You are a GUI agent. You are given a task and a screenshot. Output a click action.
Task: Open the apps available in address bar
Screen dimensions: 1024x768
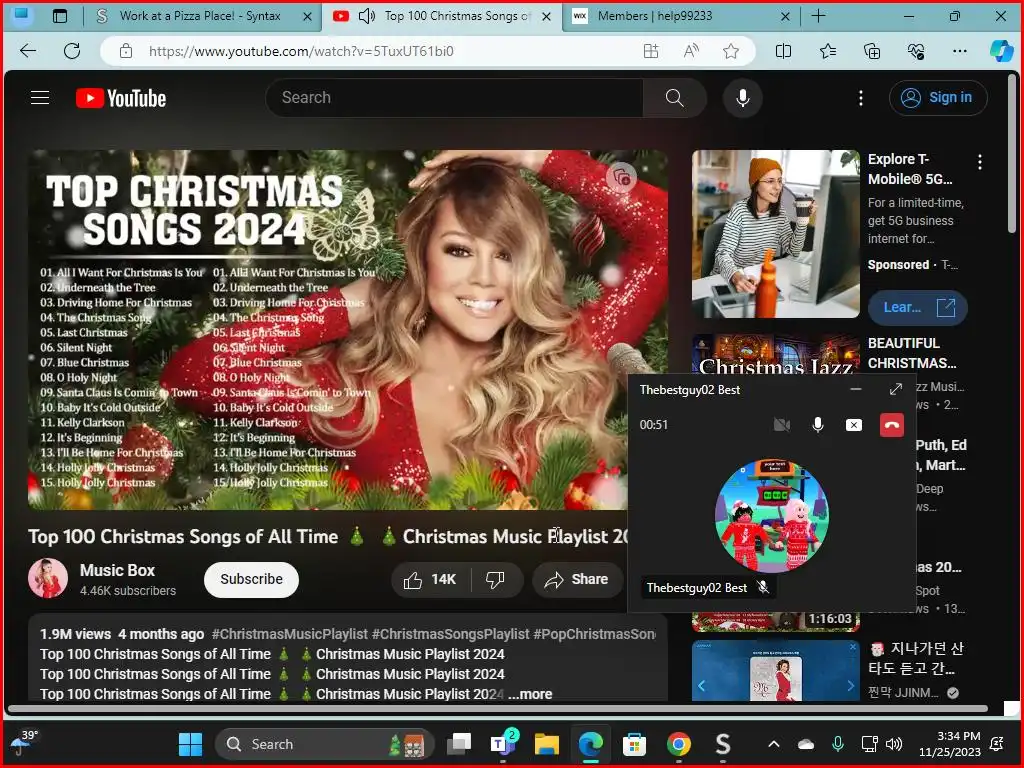point(651,51)
